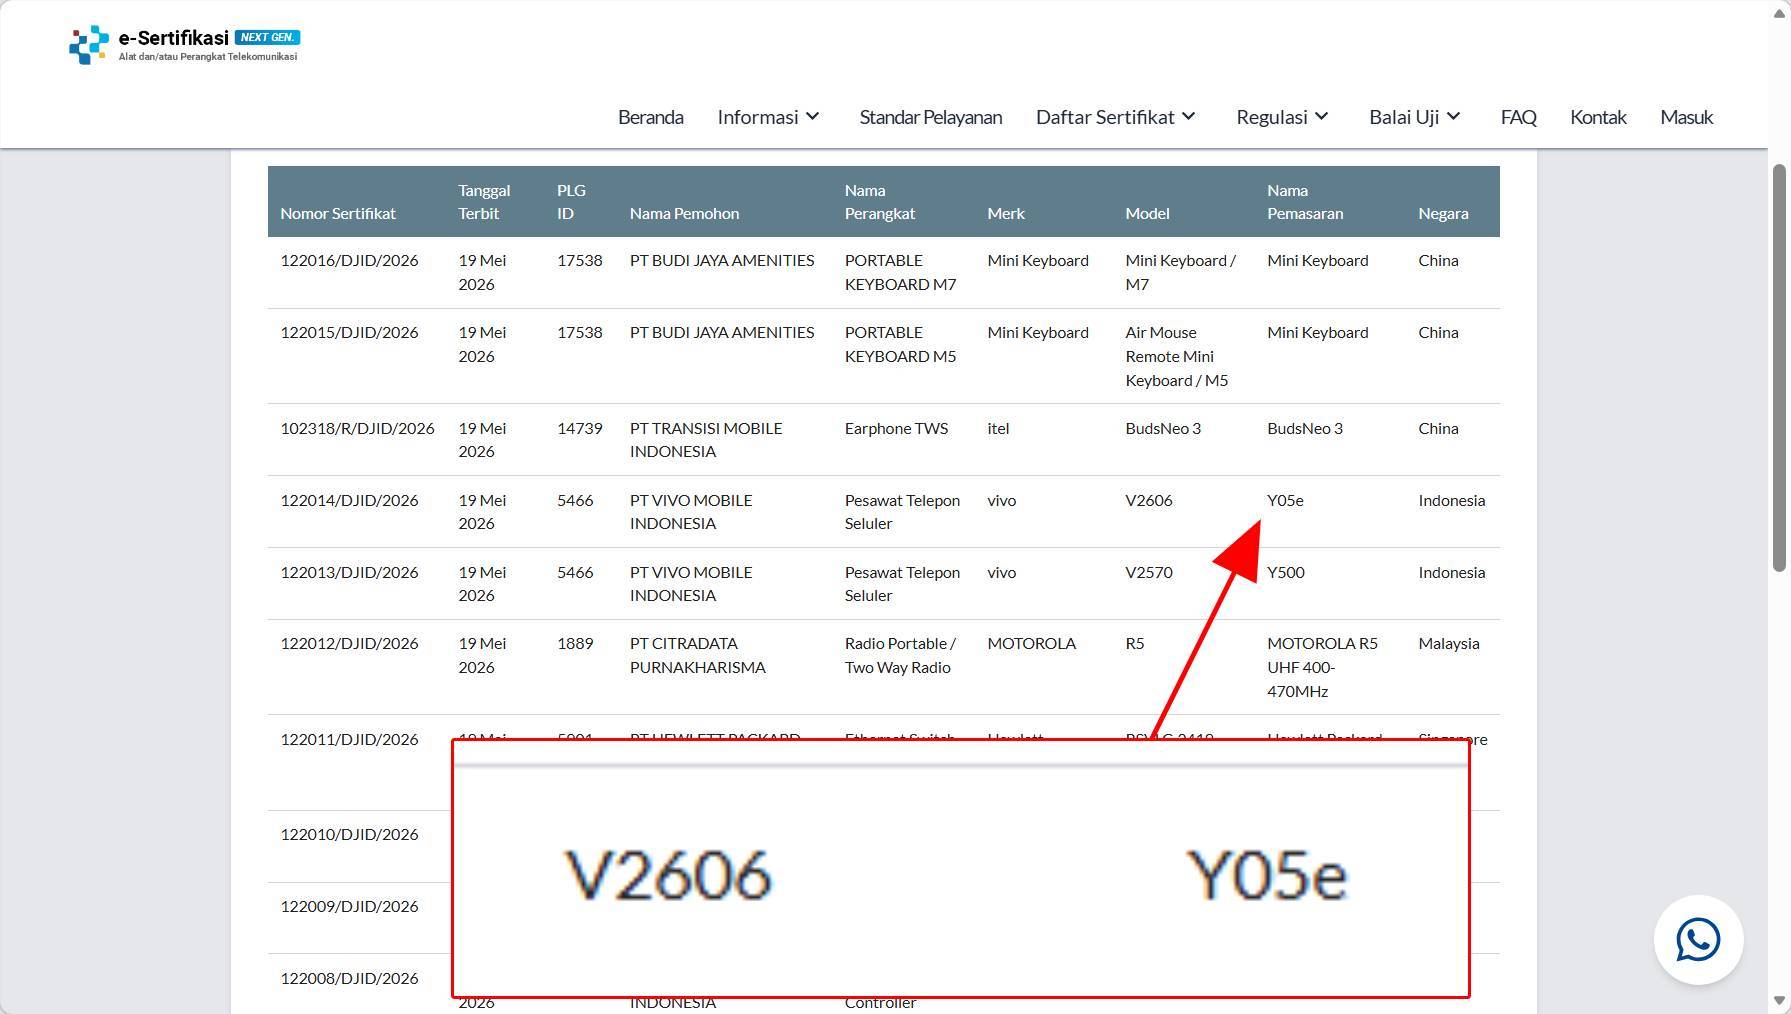The width and height of the screenshot is (1791, 1014).
Task: Expand the Daftar Sertifikat dropdown chevron
Action: coord(1188,117)
